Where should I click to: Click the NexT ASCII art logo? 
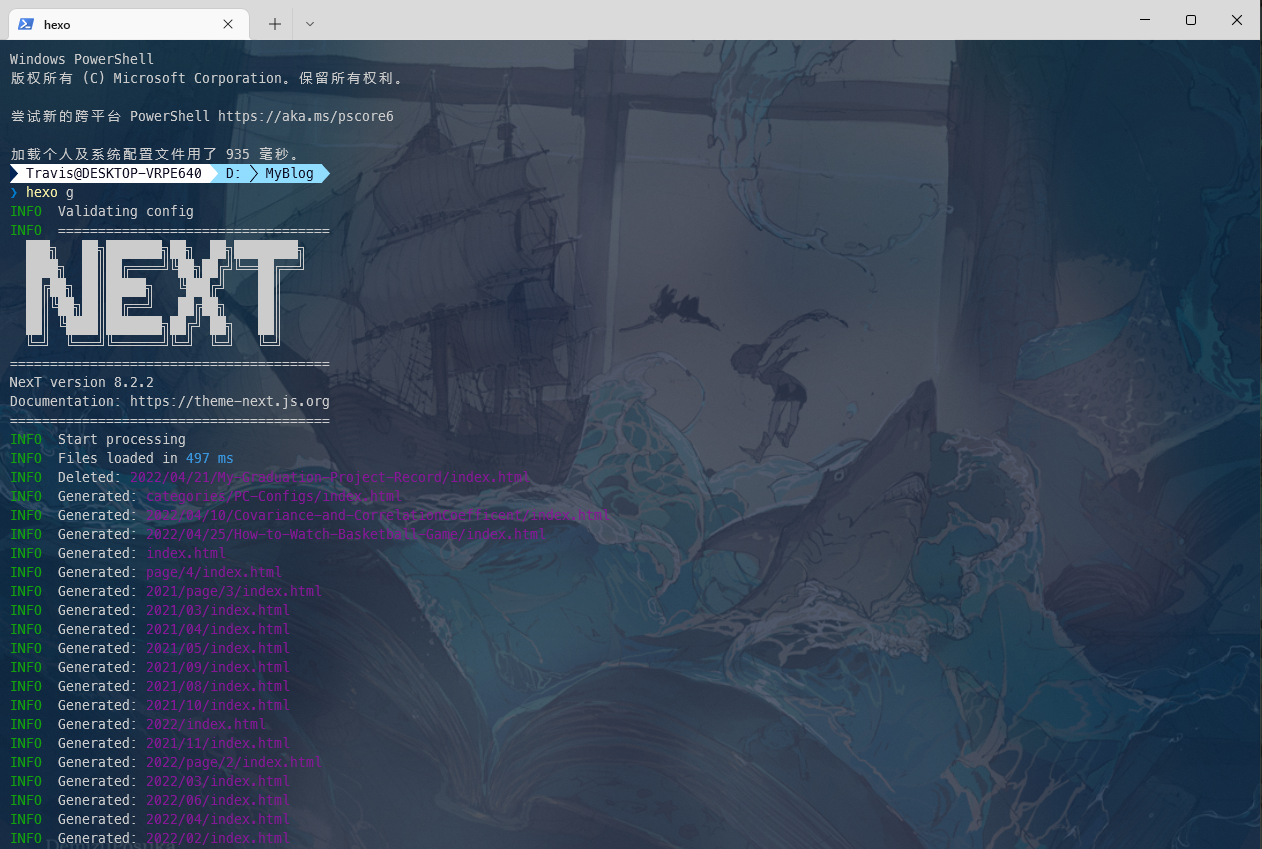point(164,292)
